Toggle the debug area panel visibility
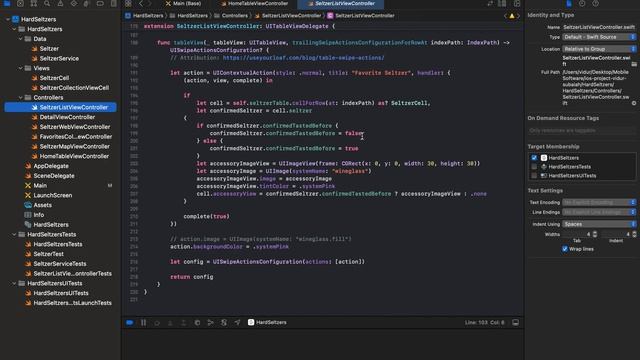The height and width of the screenshot is (360, 640). (x=516, y=322)
